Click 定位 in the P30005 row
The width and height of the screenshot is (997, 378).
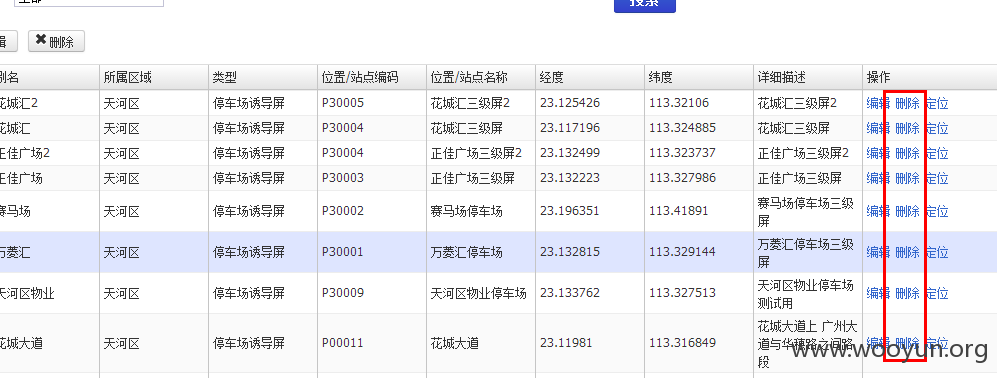click(x=937, y=103)
